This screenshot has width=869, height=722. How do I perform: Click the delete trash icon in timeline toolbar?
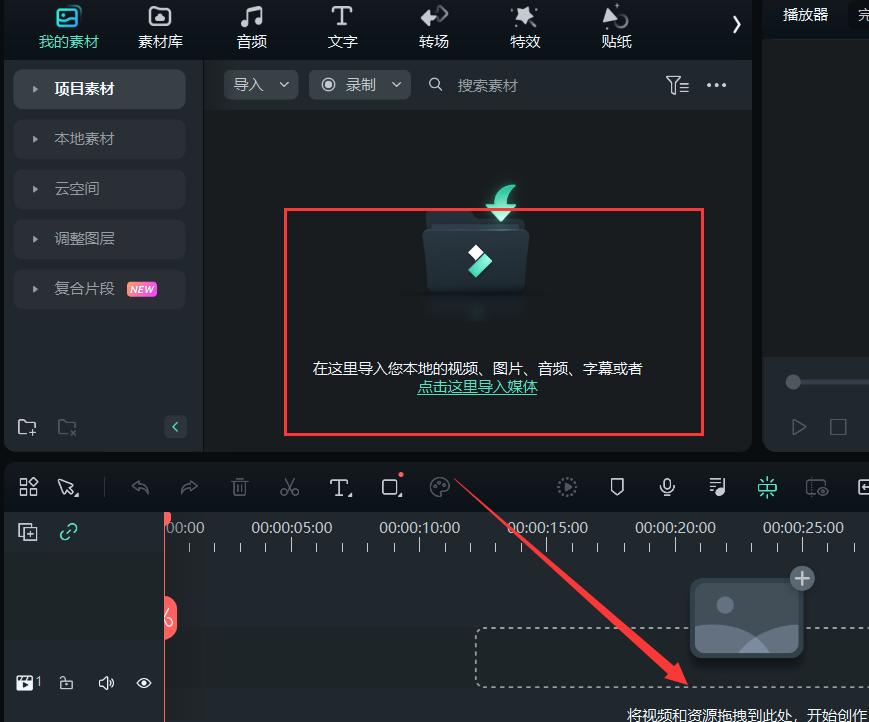240,487
